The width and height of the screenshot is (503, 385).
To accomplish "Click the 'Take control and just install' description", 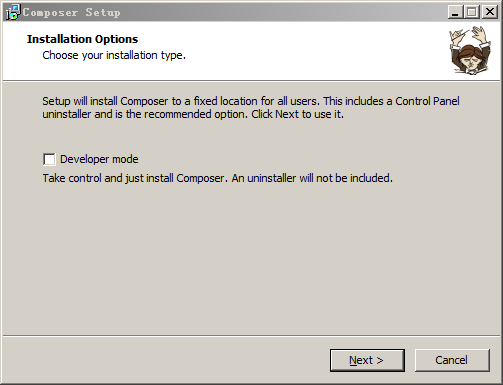I will coord(217,178).
